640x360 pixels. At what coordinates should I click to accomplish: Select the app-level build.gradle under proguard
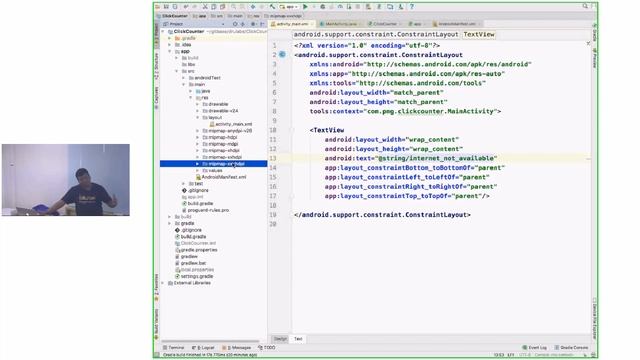click(x=198, y=203)
